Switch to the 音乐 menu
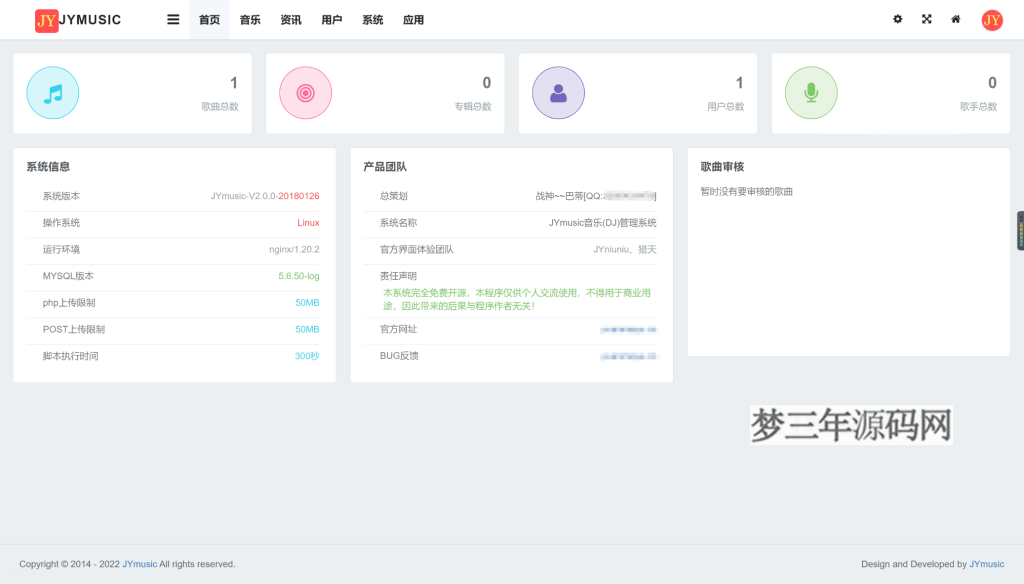 [249, 19]
